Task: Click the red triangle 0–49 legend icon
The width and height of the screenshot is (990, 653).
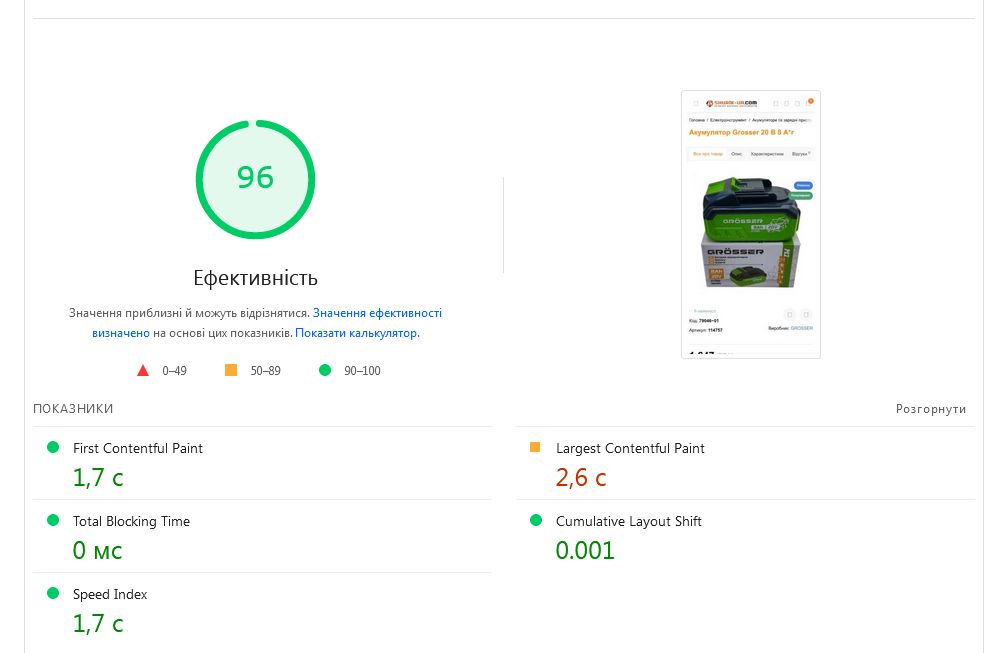Action: (x=143, y=370)
